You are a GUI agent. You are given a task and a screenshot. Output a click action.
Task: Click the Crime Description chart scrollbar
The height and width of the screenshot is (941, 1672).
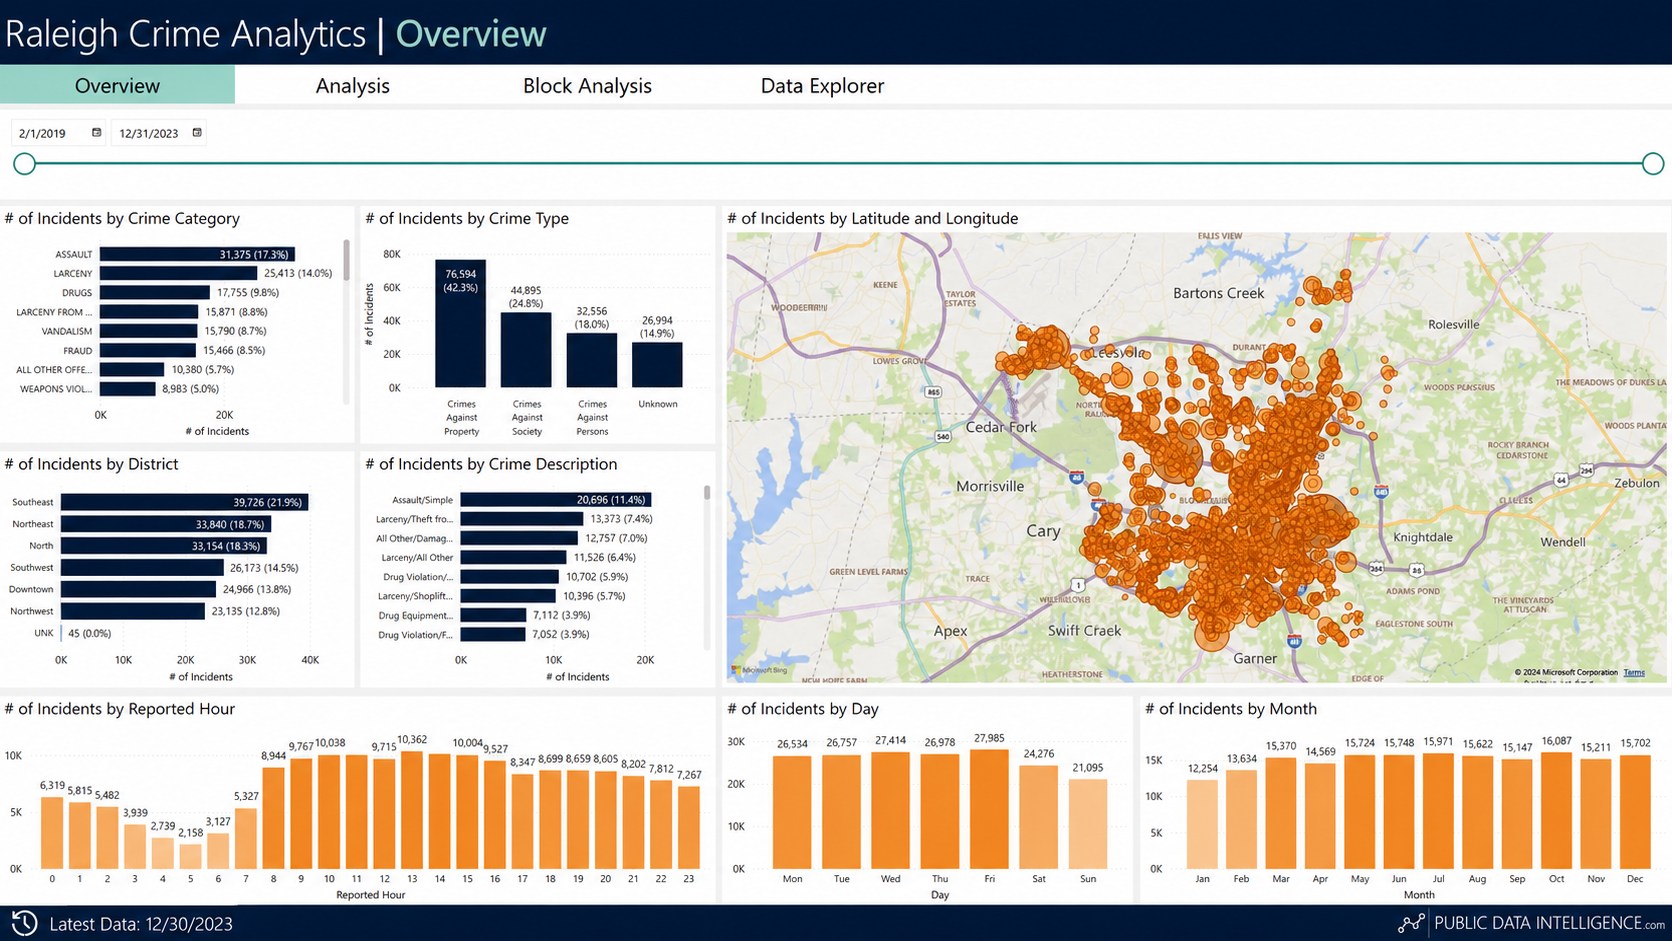click(x=707, y=493)
